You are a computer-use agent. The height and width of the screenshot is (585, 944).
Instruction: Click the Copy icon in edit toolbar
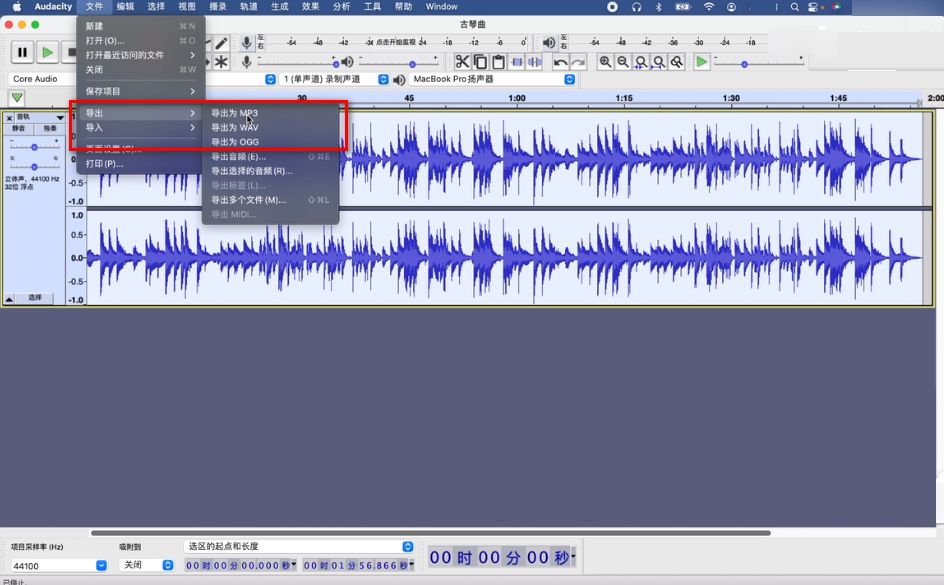480,62
